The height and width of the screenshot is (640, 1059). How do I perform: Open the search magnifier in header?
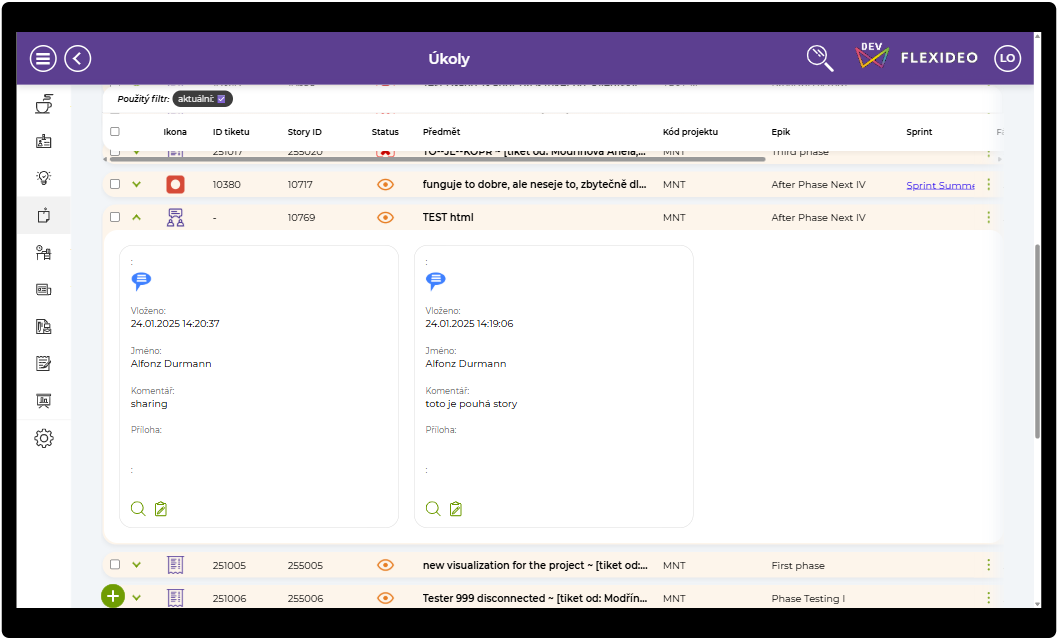tap(820, 58)
